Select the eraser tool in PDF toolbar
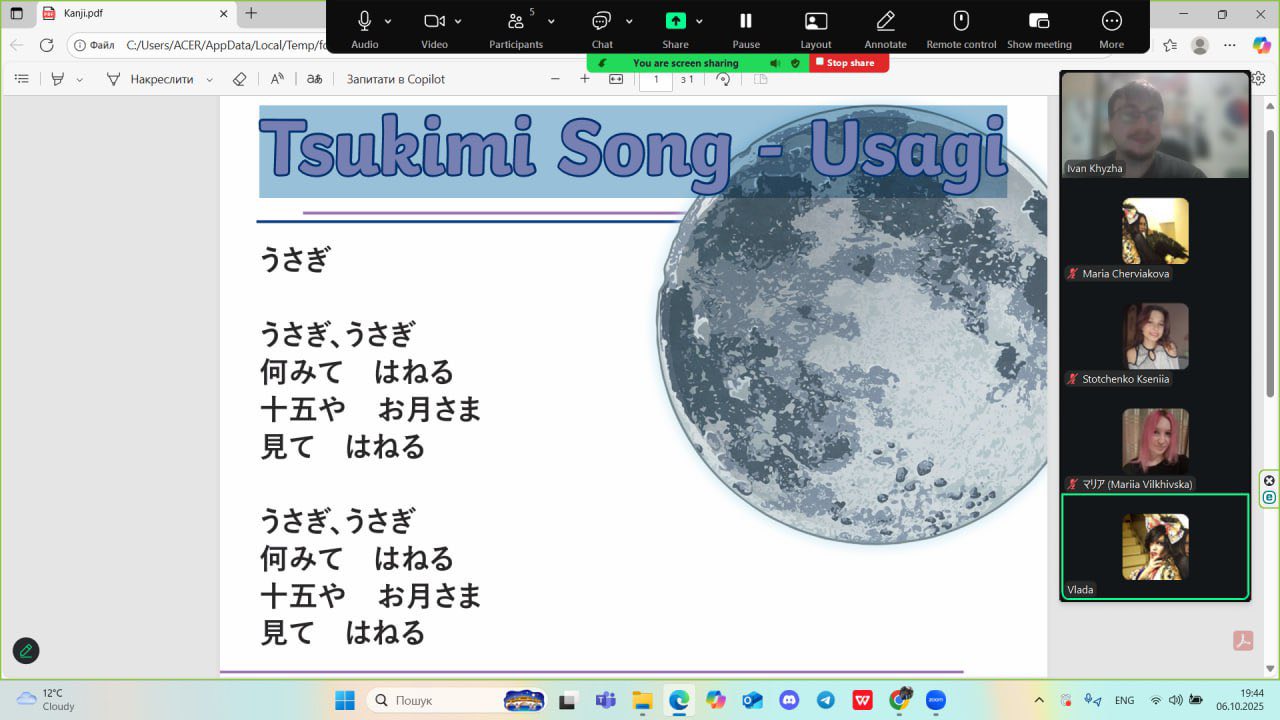1280x720 pixels. (239, 79)
